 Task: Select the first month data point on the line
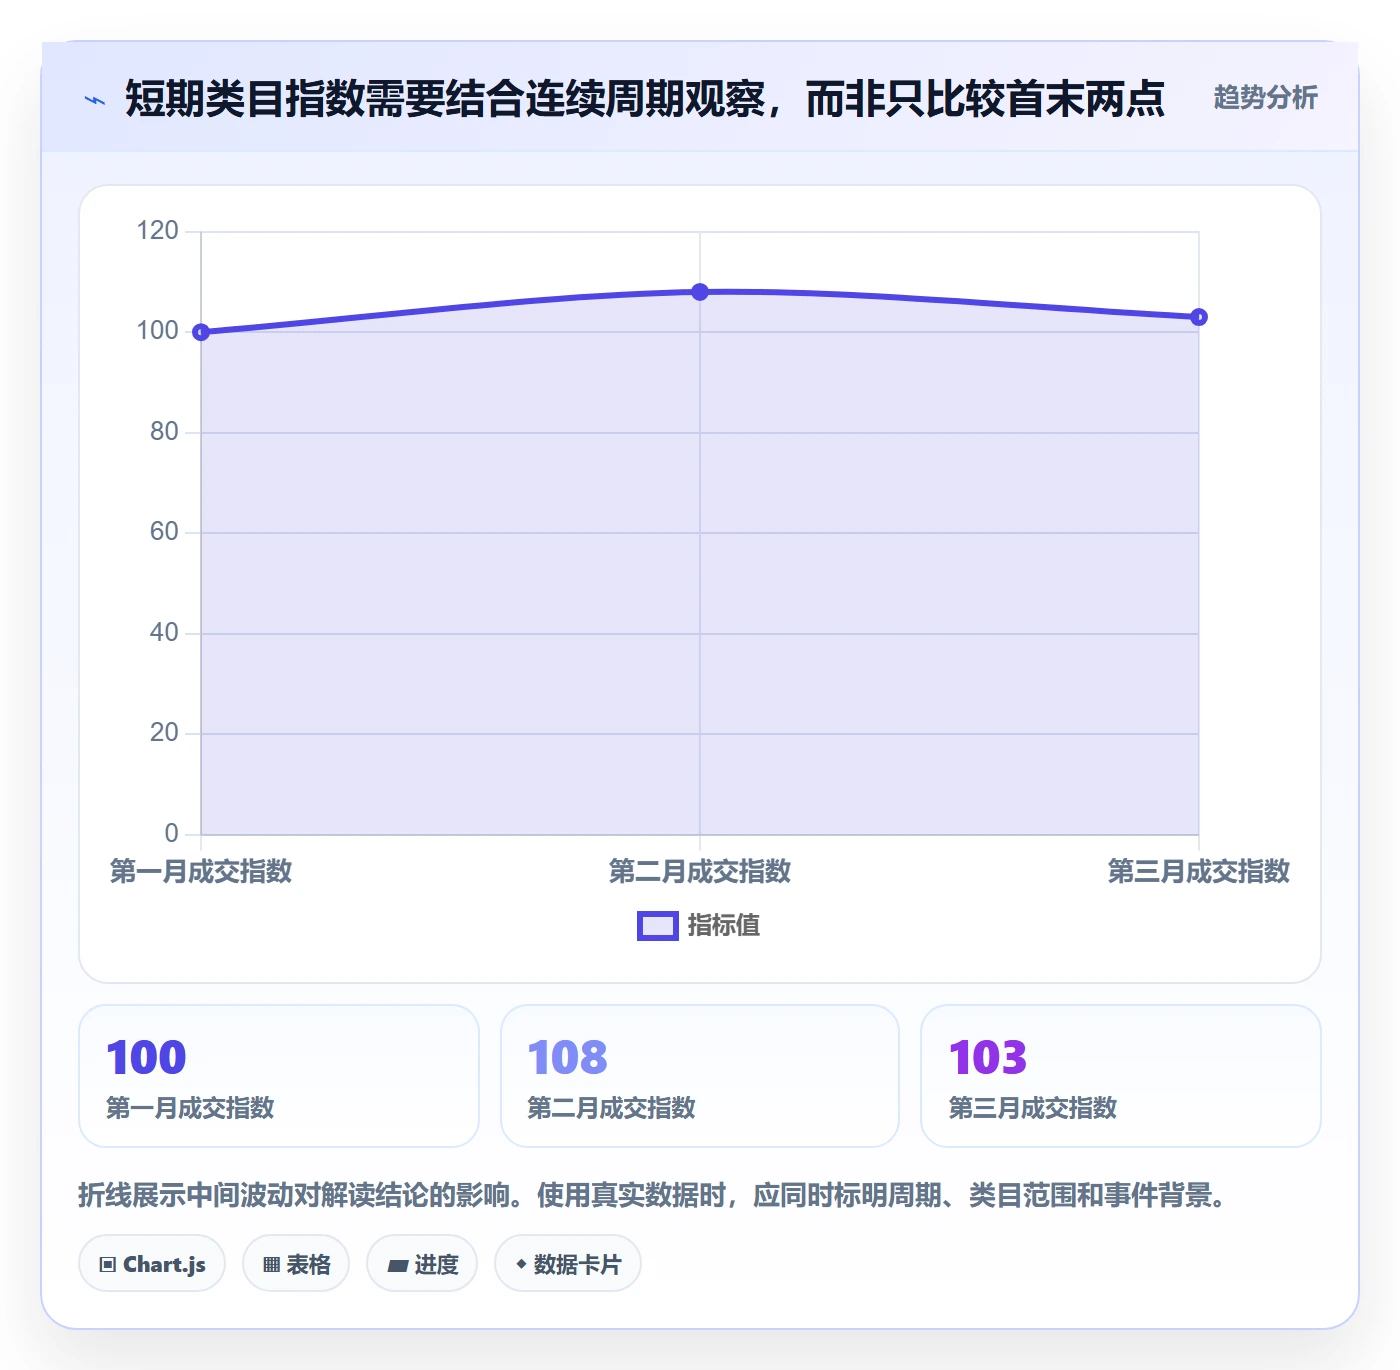click(201, 332)
